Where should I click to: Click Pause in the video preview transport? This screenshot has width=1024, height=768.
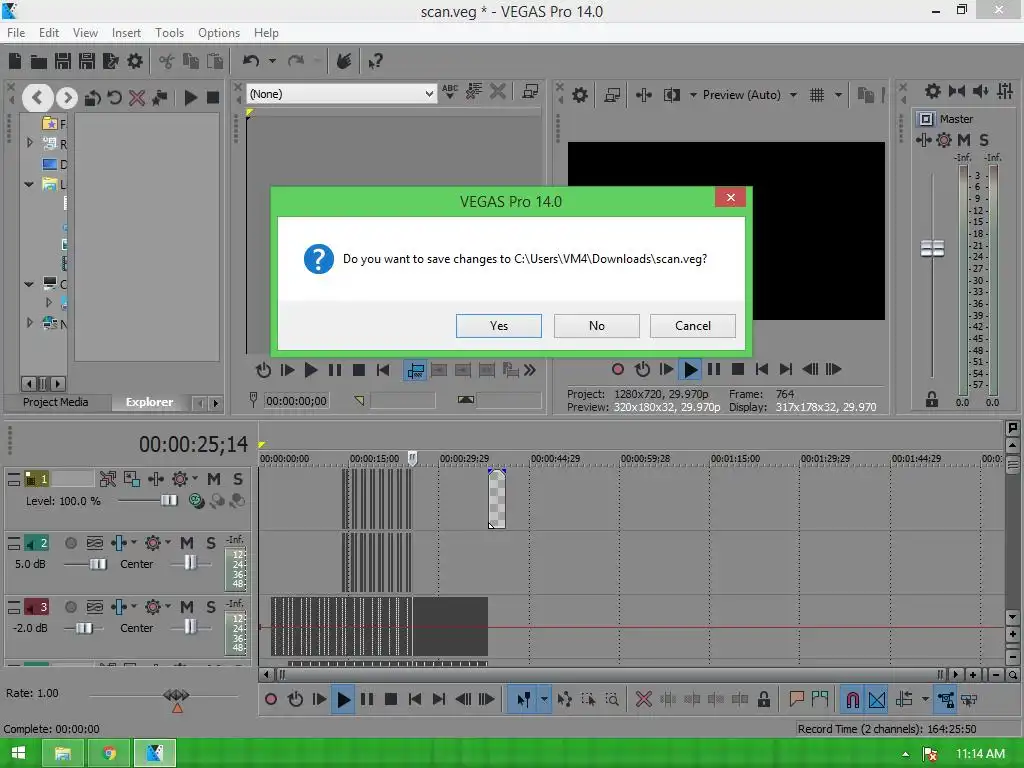point(714,370)
